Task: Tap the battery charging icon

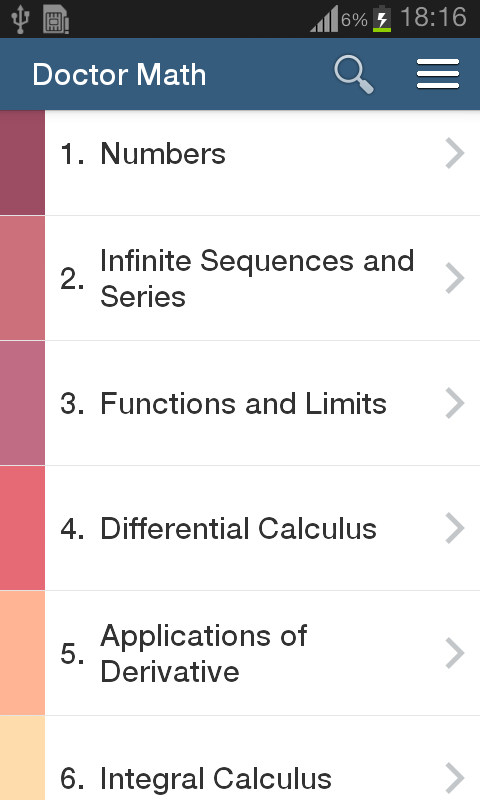Action: (x=382, y=19)
